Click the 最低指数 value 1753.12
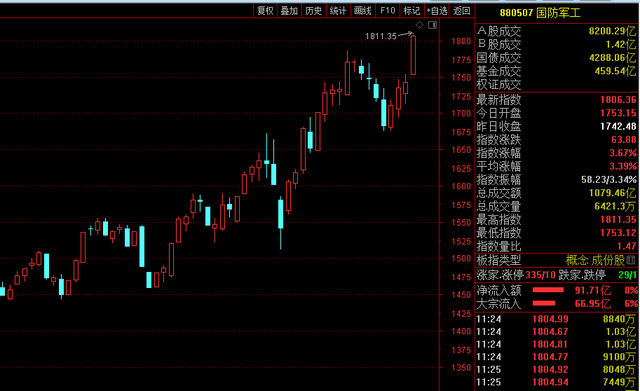This screenshot has width=640, height=391. click(618, 233)
